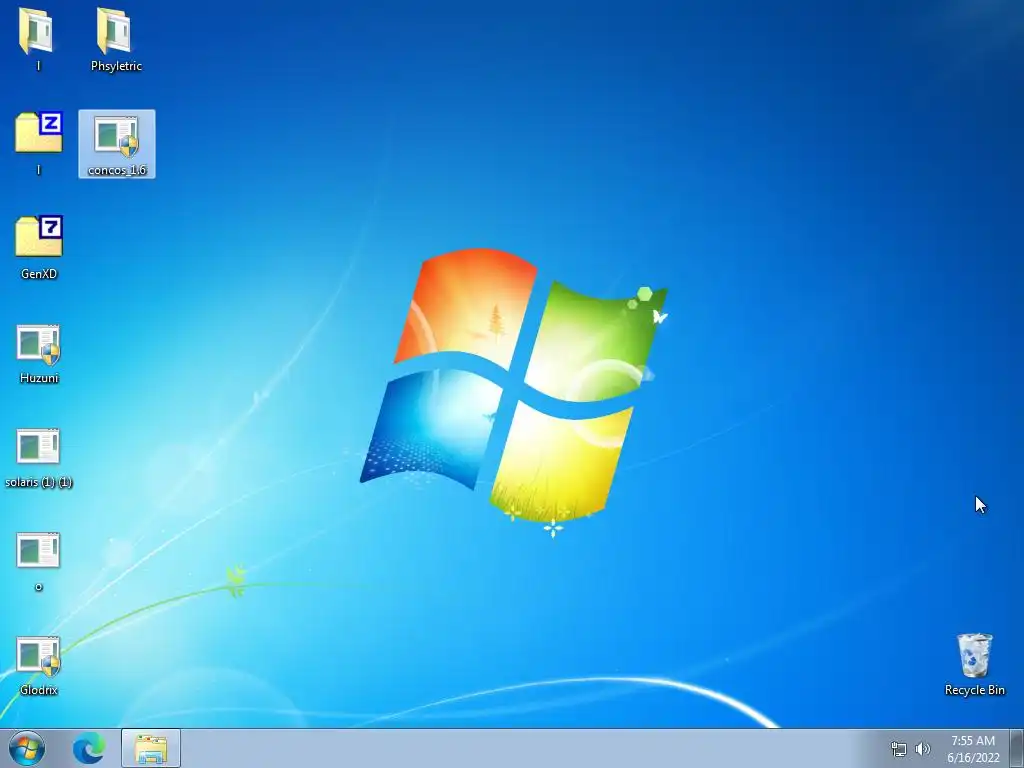Select the program icon labeled o
This screenshot has width=1024, height=768.
(38, 551)
